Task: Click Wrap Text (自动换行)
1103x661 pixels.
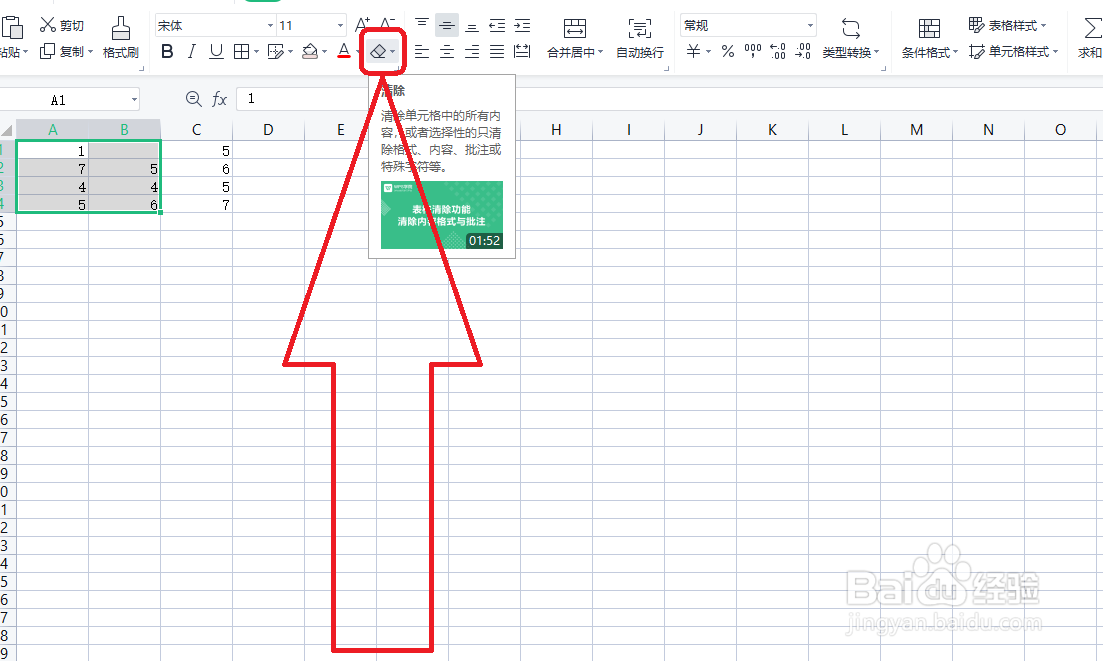Action: coord(639,38)
